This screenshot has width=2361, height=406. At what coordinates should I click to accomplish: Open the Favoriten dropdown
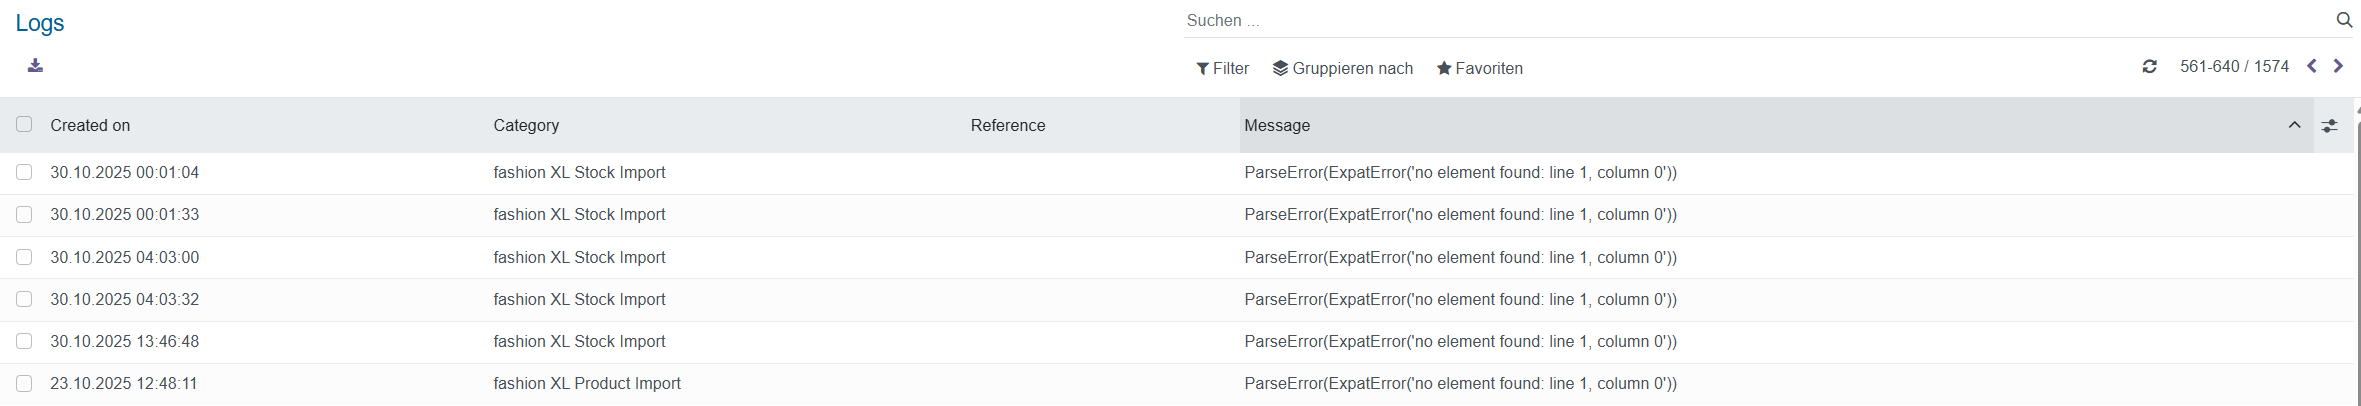(x=1479, y=68)
